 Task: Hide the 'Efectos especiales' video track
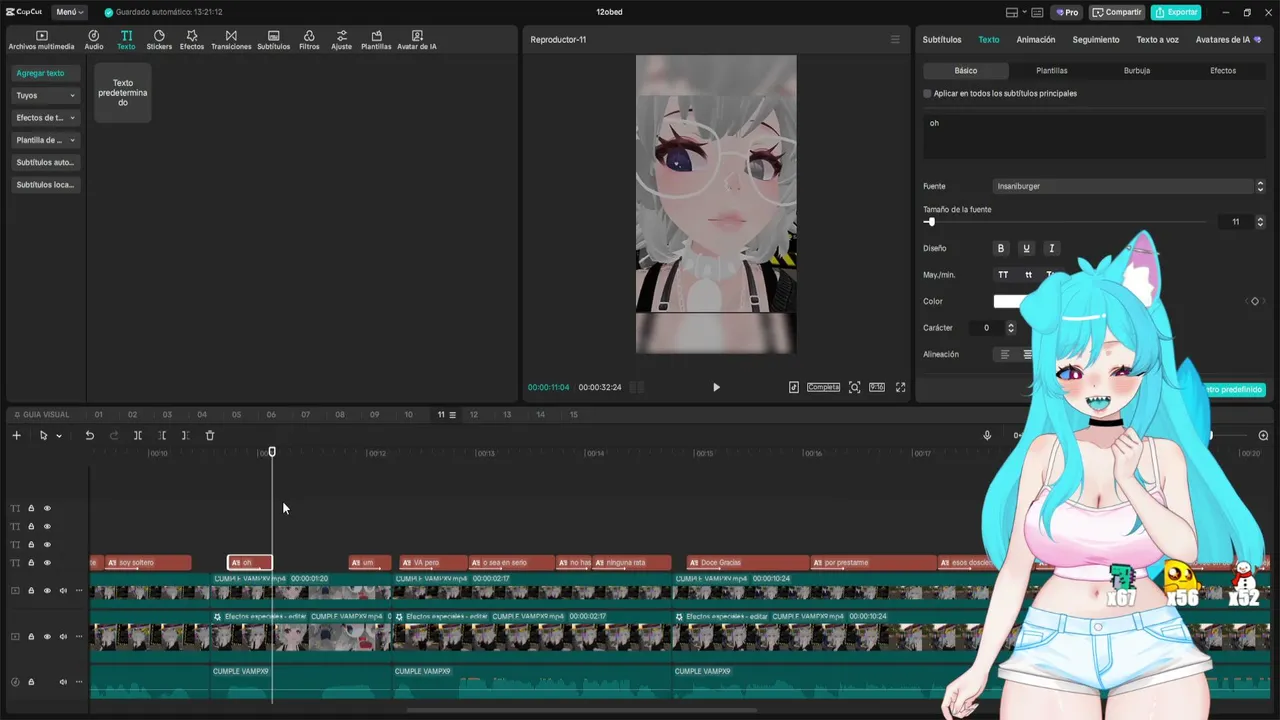pyautogui.click(x=47, y=636)
